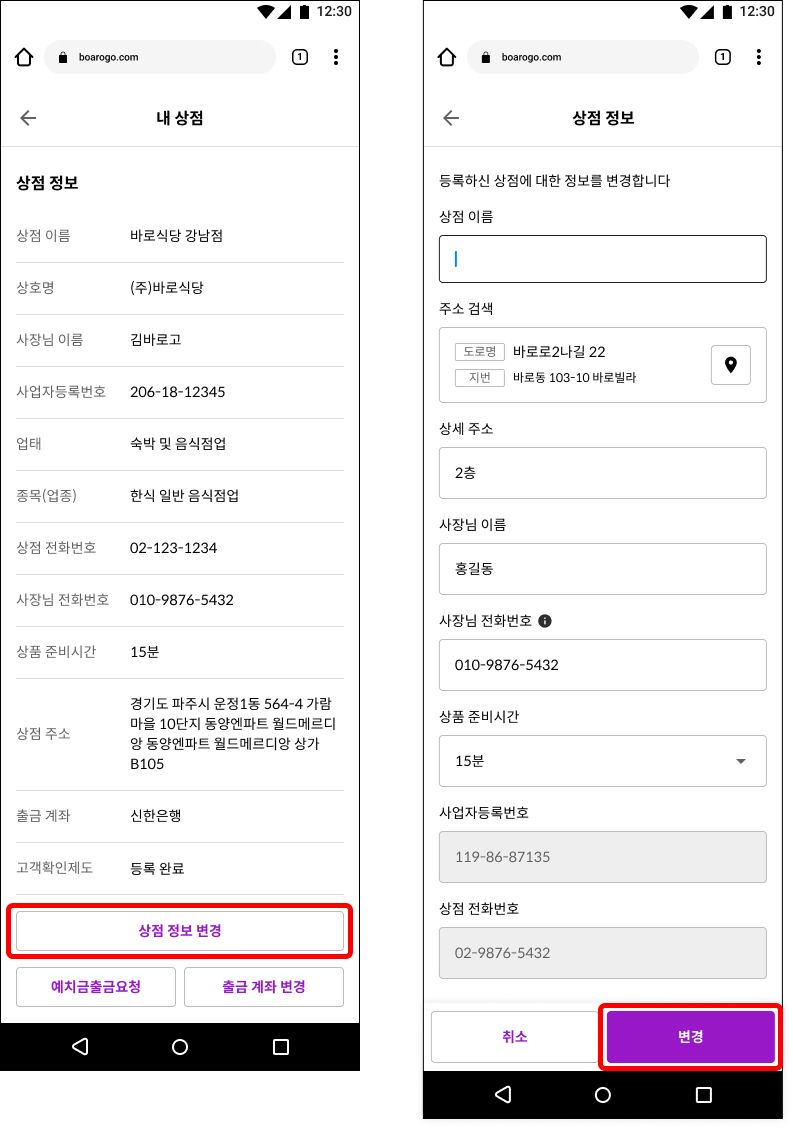Click the 사장님 이름 field containing 홍길동

(603, 569)
